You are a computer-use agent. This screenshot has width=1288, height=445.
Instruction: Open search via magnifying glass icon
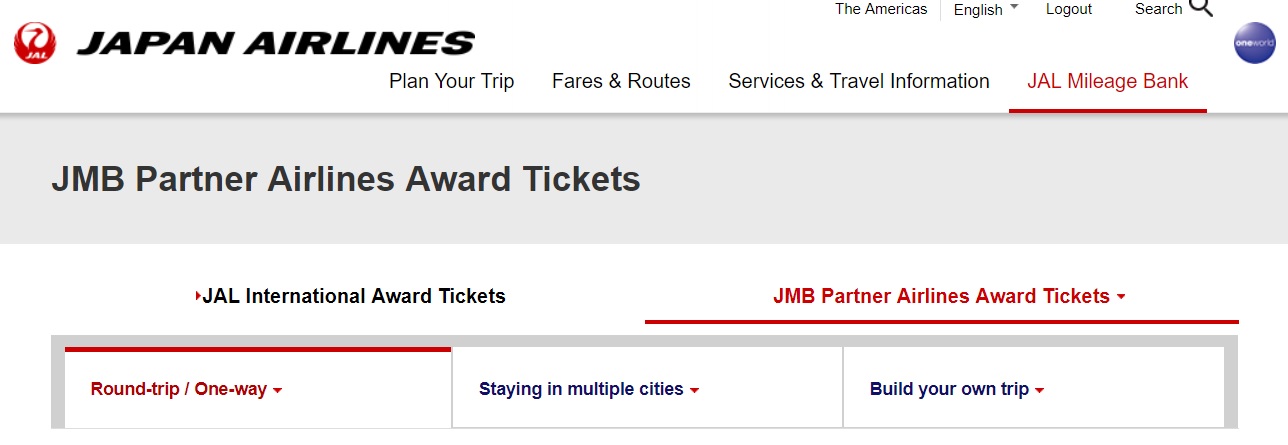click(1201, 8)
